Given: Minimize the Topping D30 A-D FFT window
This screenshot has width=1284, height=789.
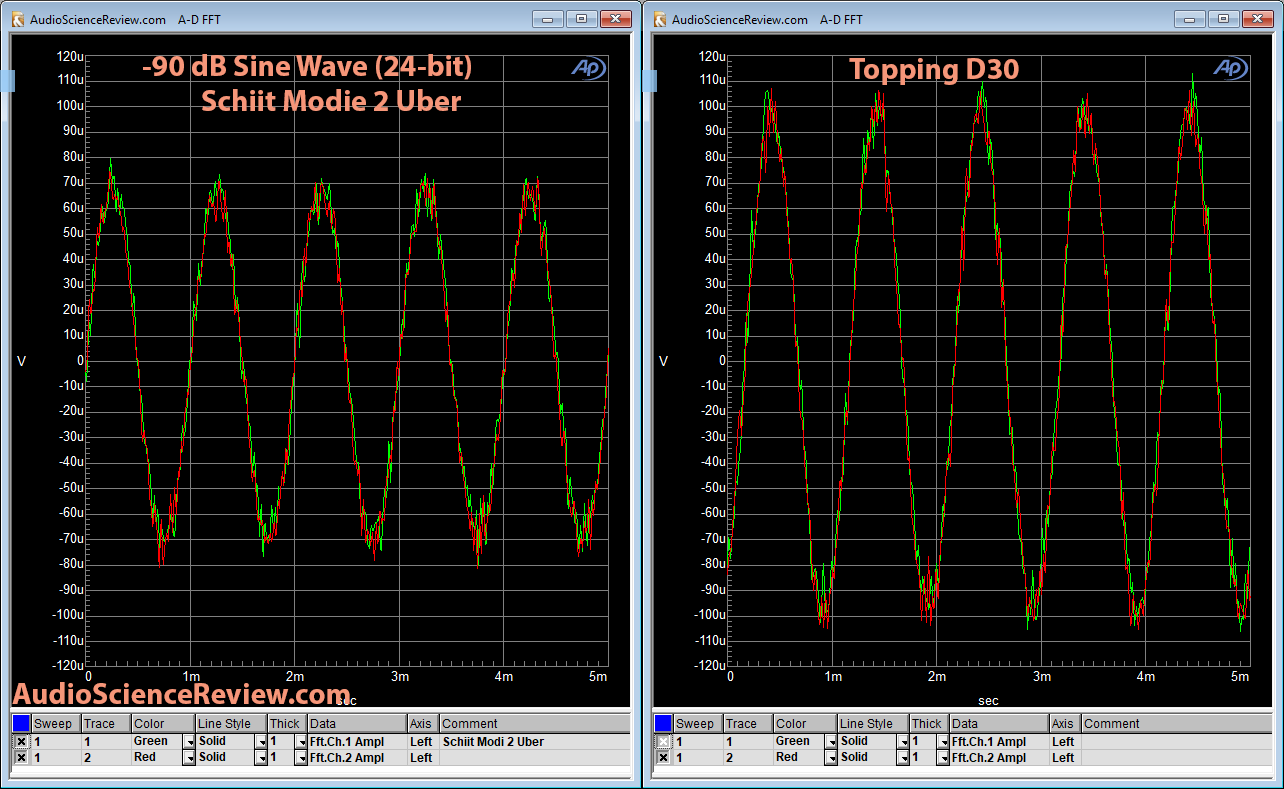Looking at the screenshot, I should click(x=1189, y=18).
